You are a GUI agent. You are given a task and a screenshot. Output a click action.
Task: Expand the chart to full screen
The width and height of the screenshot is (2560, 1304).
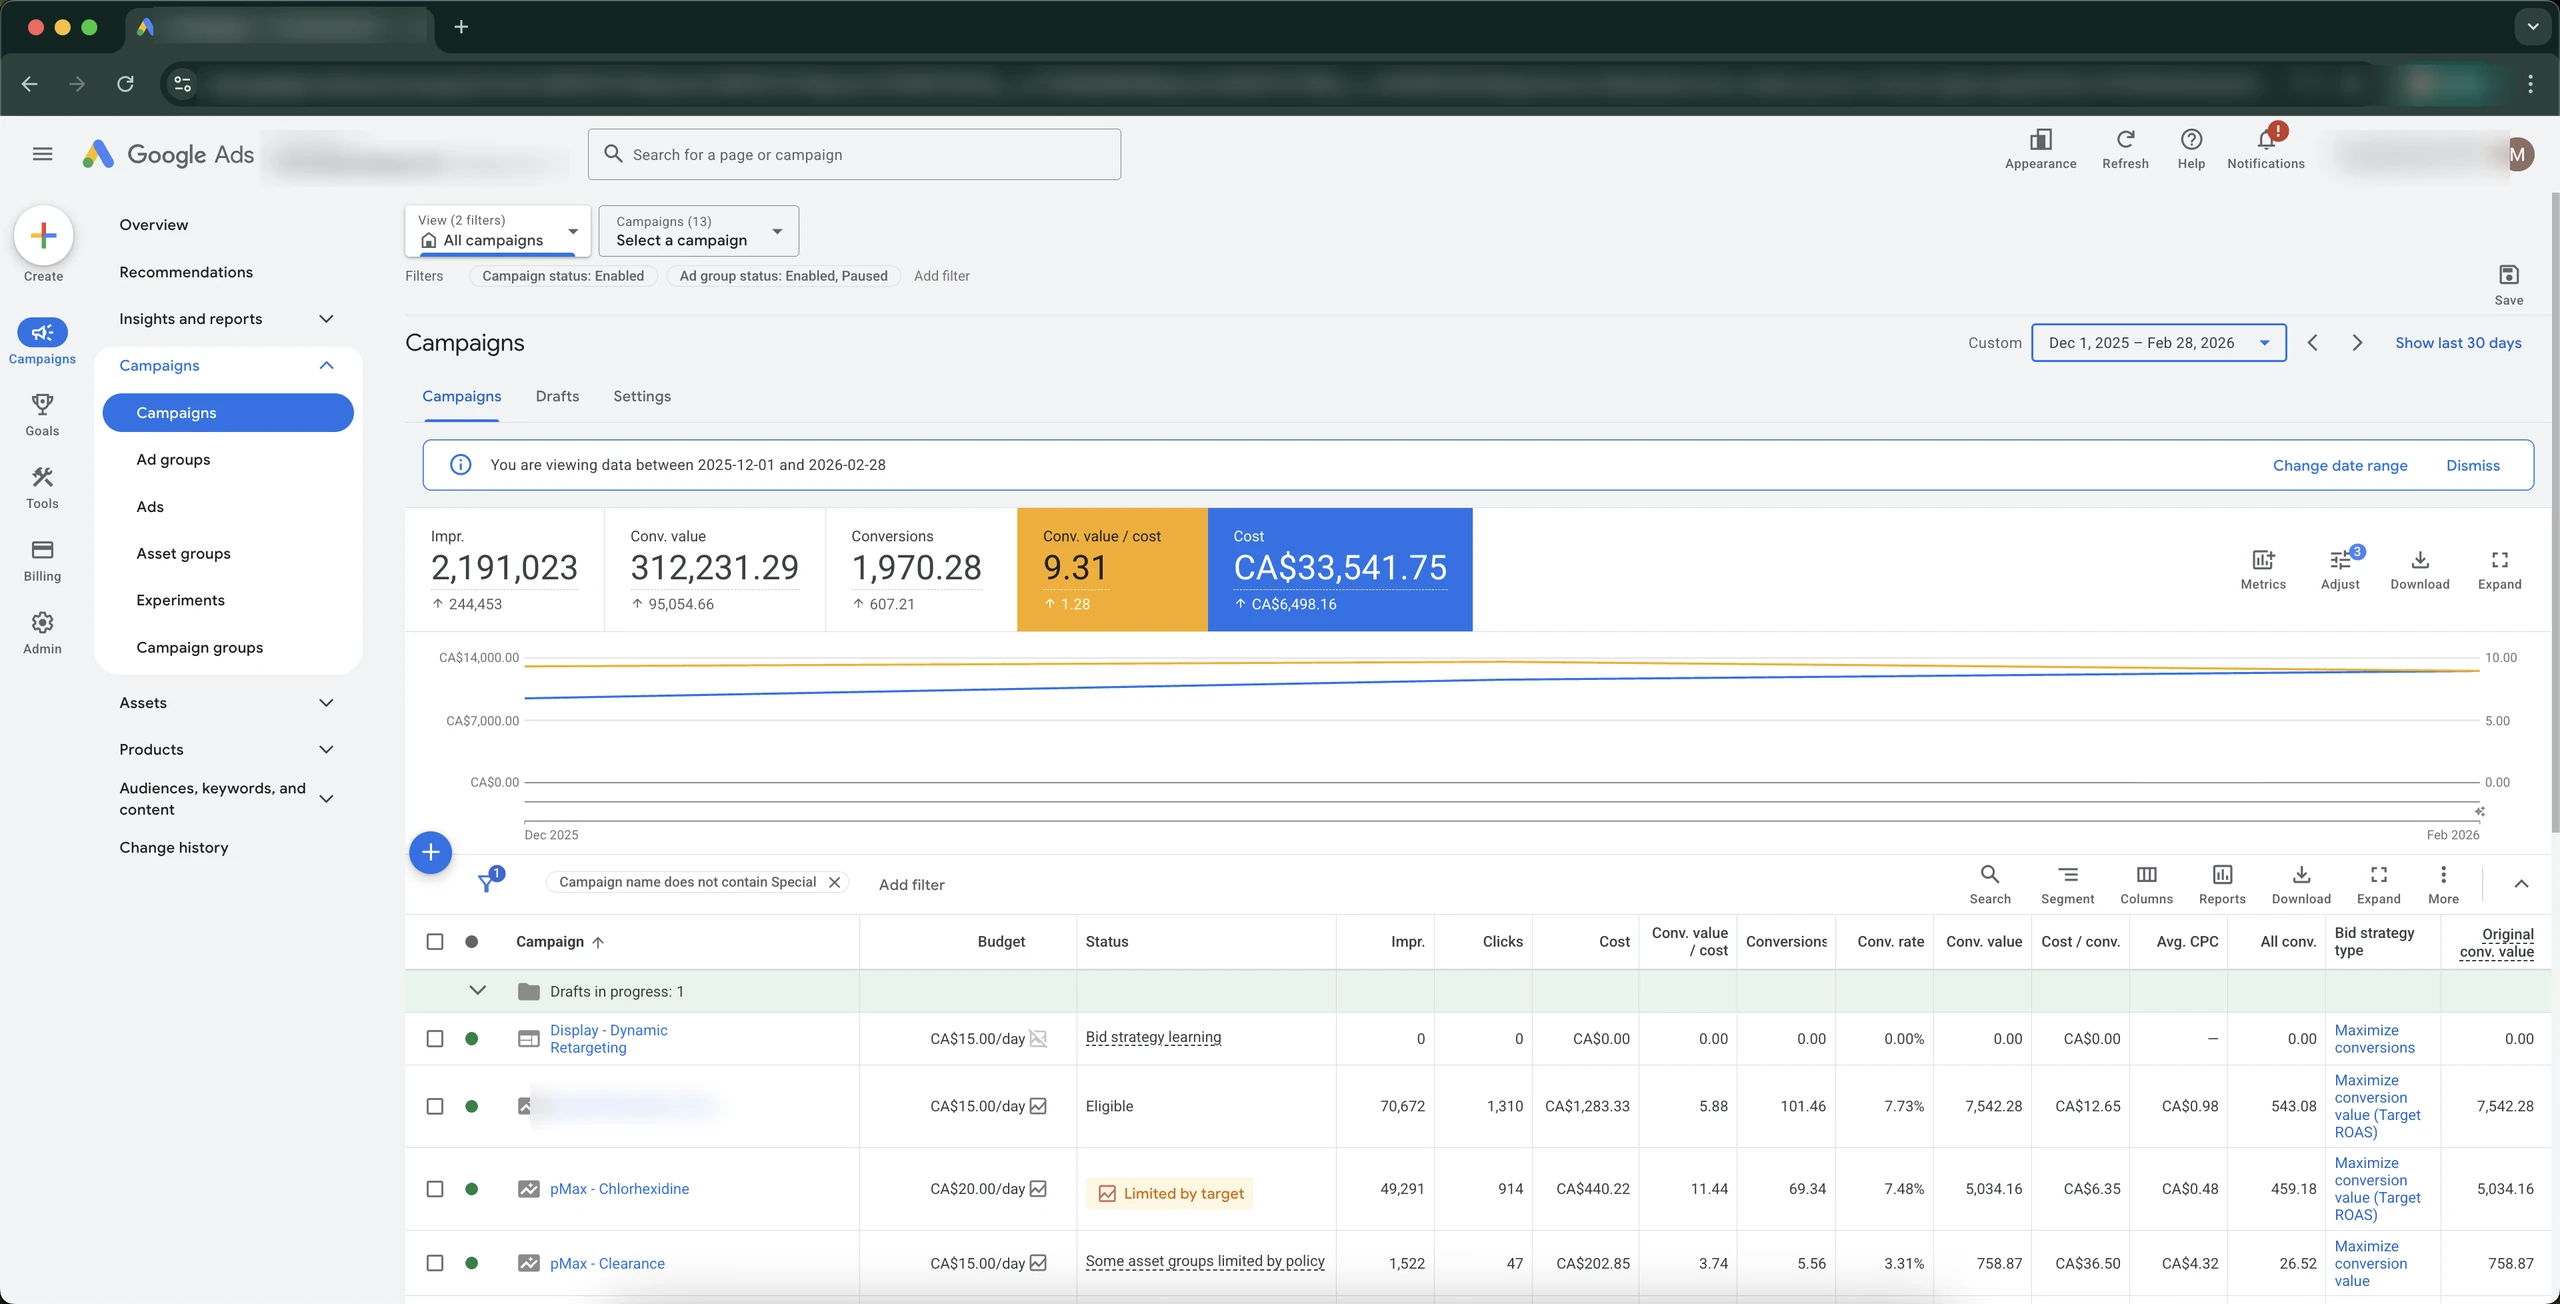click(x=2499, y=570)
